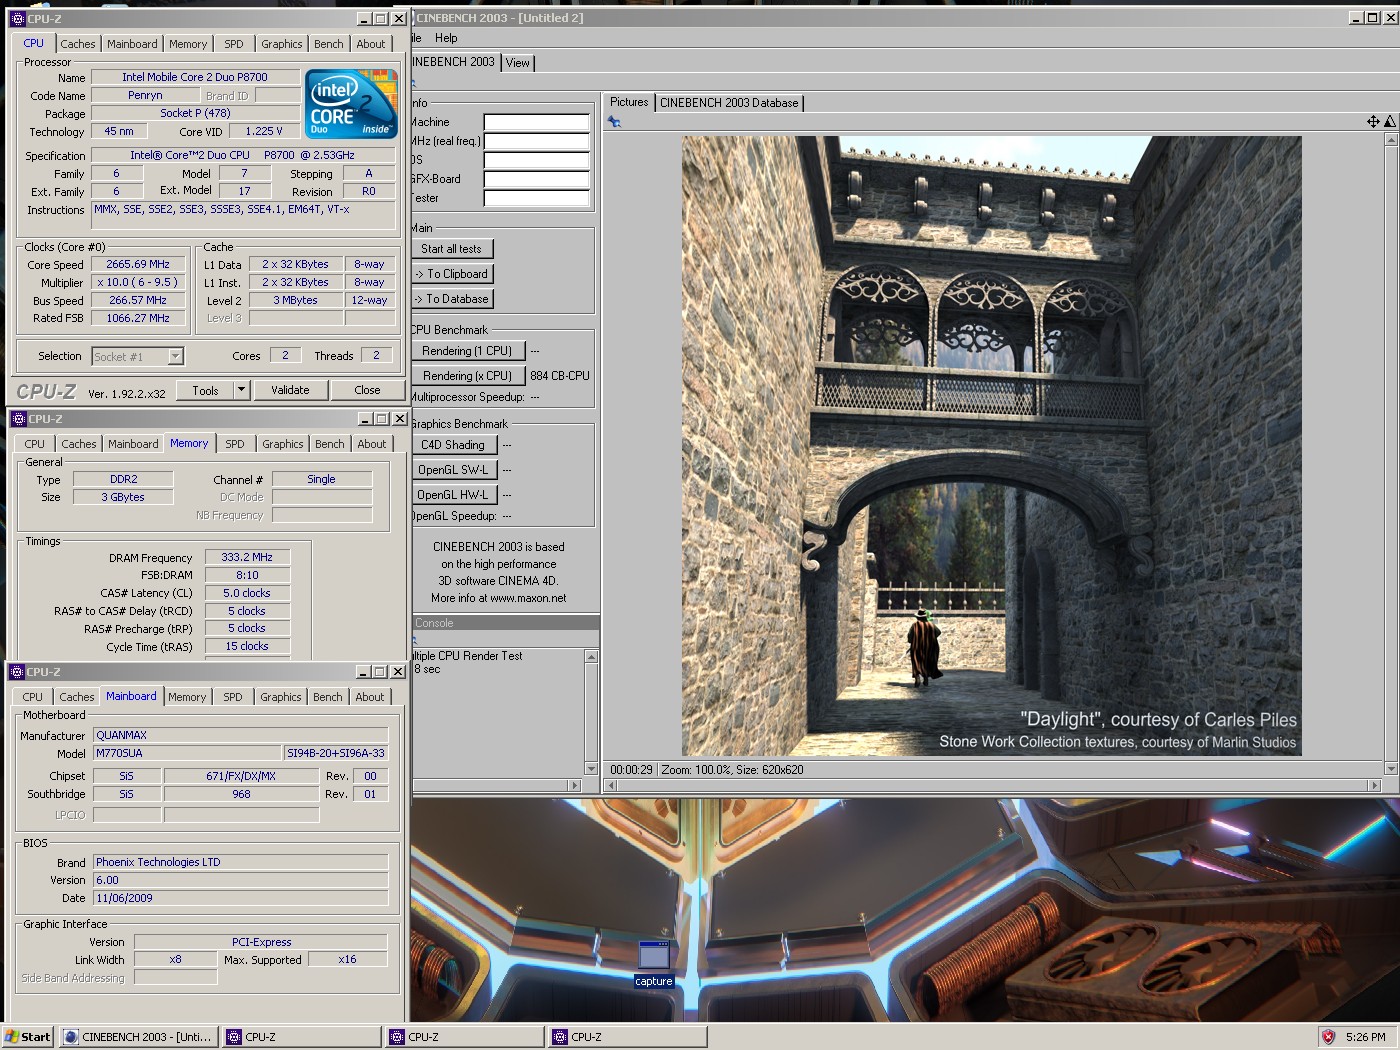Switch to the View tab in CINEBENCH
Screen dimensions: 1400x1050
[x=518, y=62]
